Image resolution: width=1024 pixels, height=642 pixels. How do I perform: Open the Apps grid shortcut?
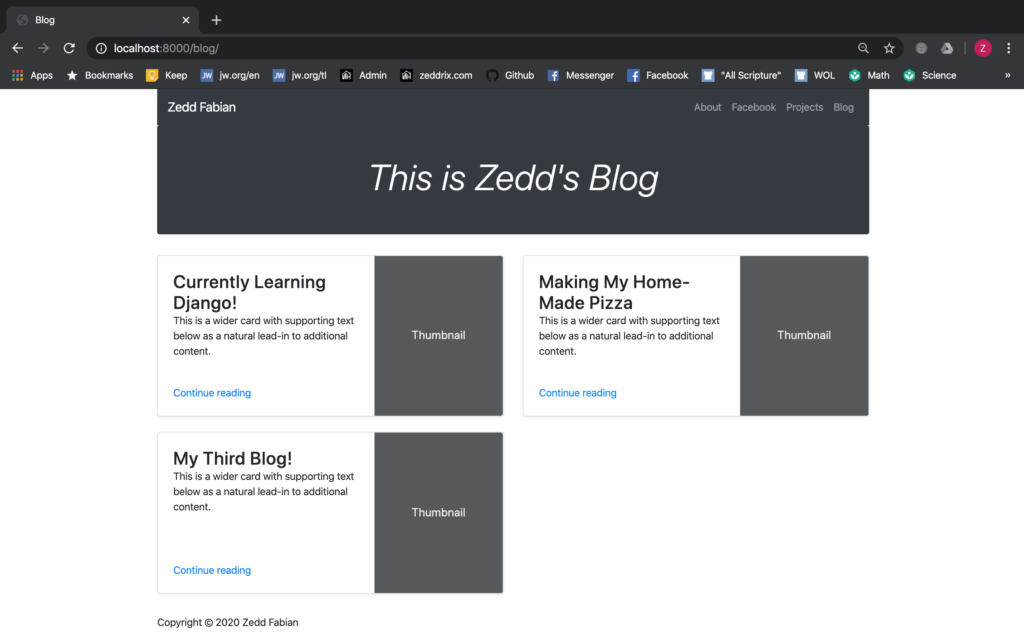(32, 75)
